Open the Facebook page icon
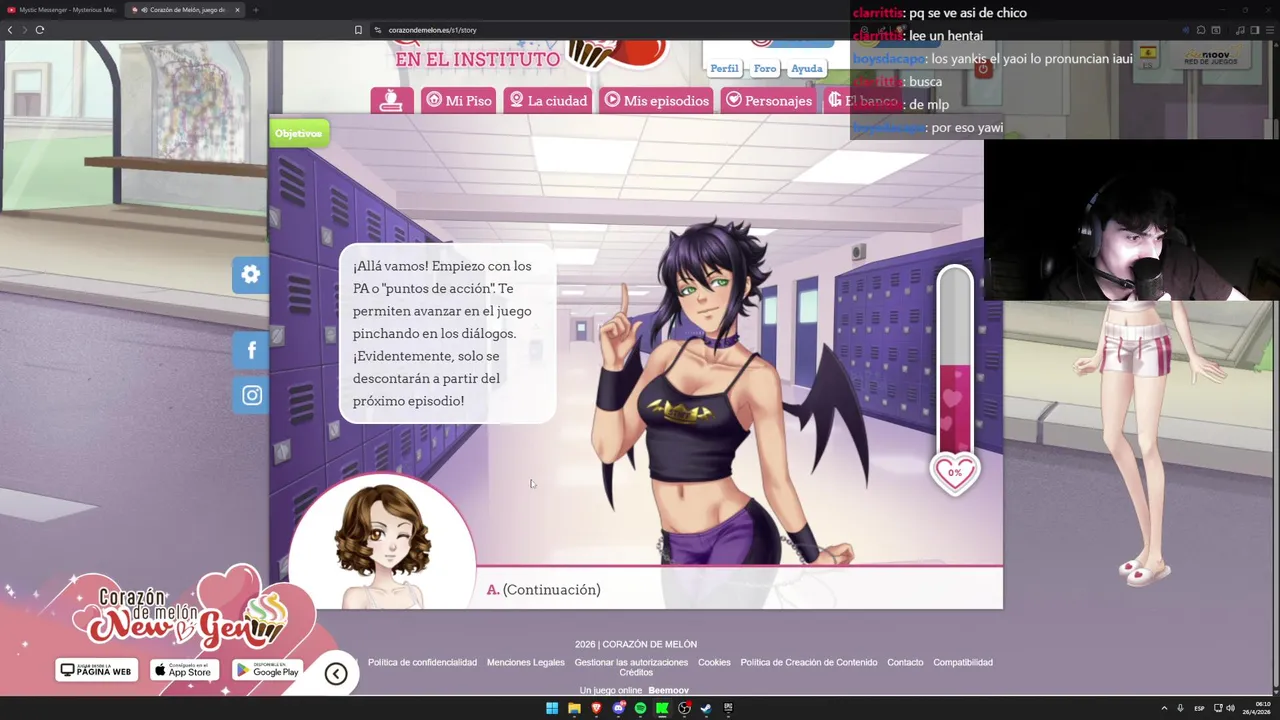The width and height of the screenshot is (1280, 720). pos(251,350)
